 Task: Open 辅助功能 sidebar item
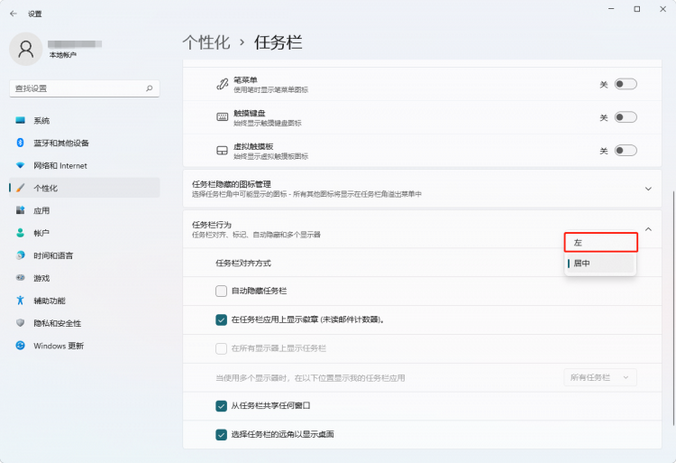(84, 300)
